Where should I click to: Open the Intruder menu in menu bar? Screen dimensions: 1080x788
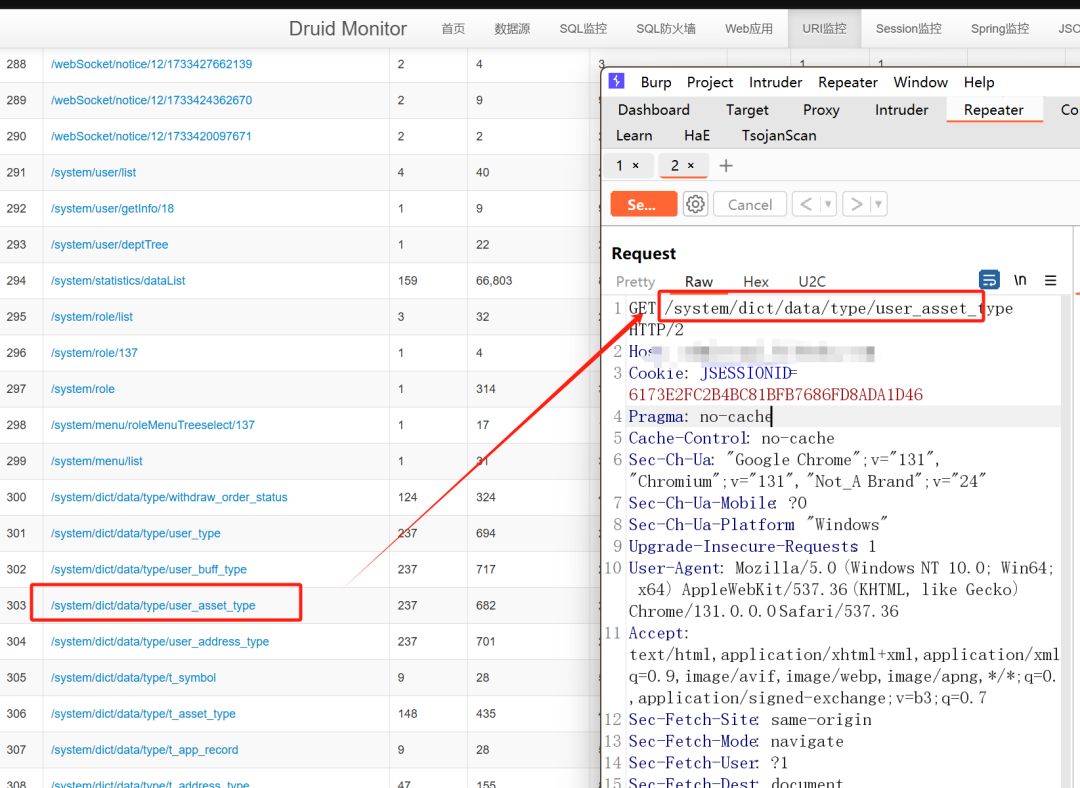click(776, 82)
